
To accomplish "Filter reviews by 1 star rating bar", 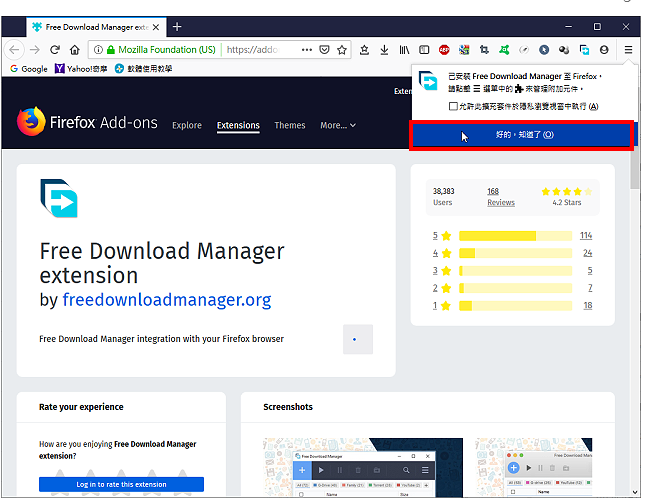I will [x=515, y=306].
